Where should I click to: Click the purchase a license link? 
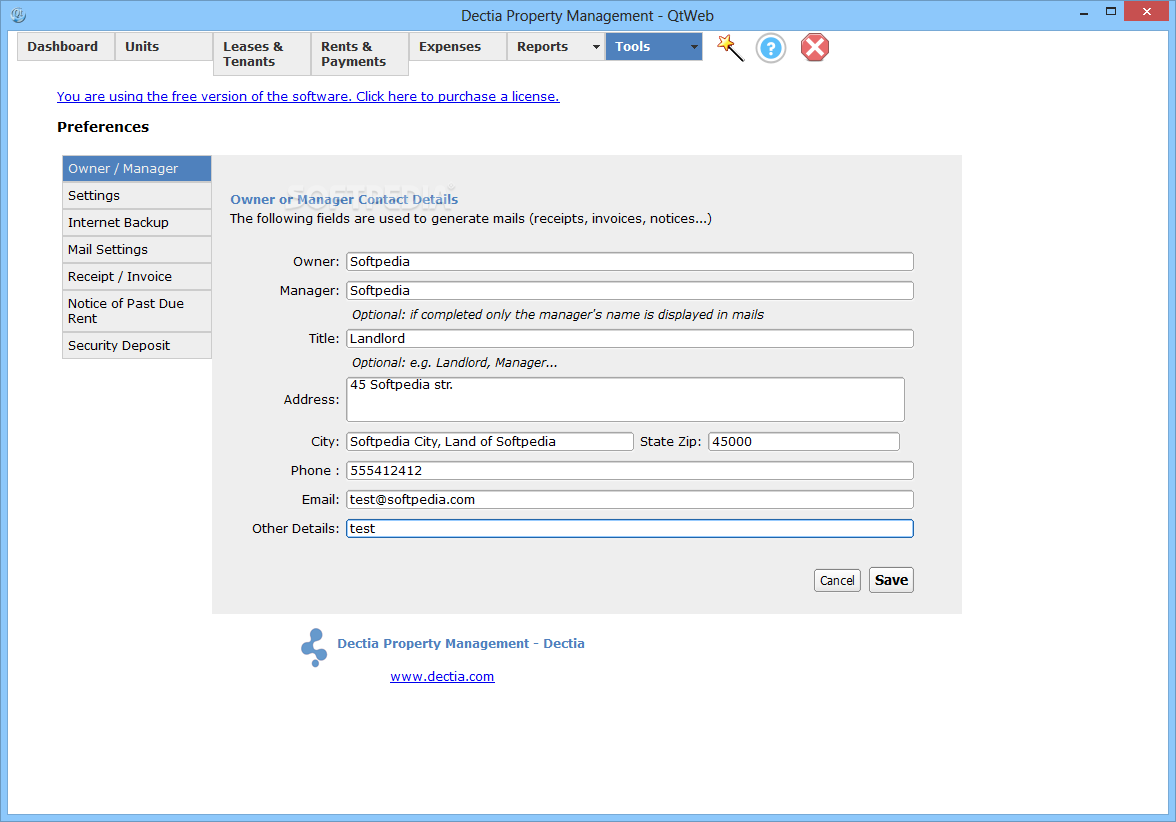(x=308, y=96)
